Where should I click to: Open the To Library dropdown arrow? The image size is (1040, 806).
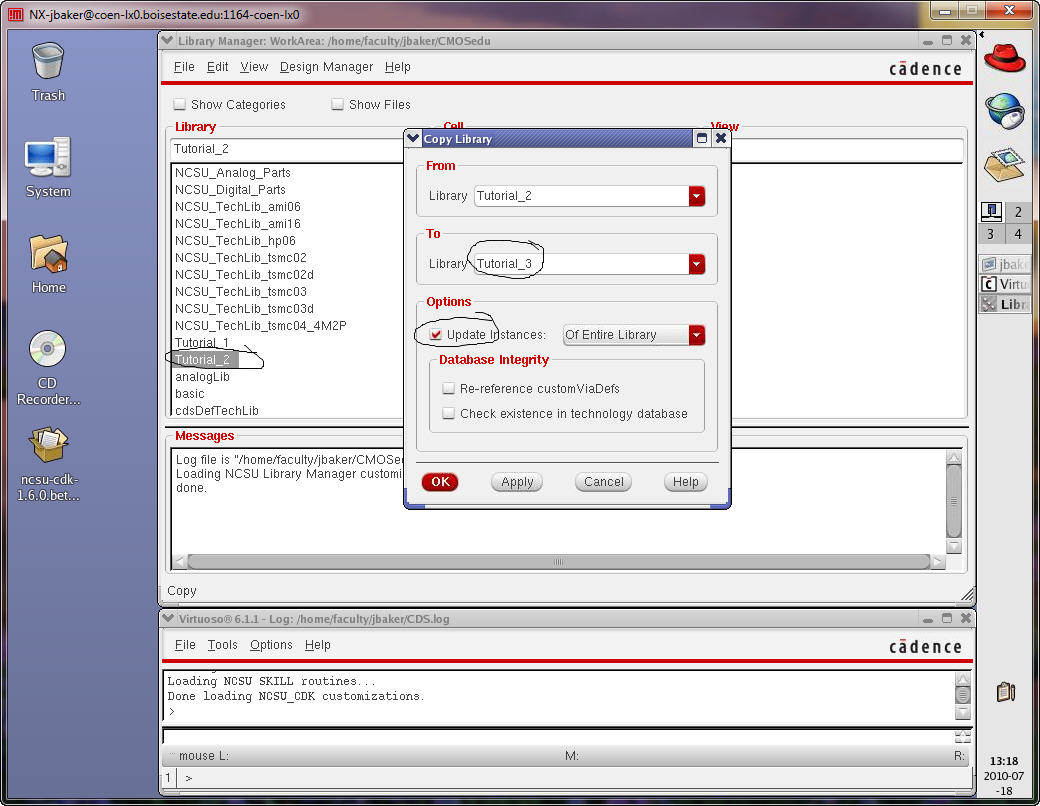(x=696, y=263)
